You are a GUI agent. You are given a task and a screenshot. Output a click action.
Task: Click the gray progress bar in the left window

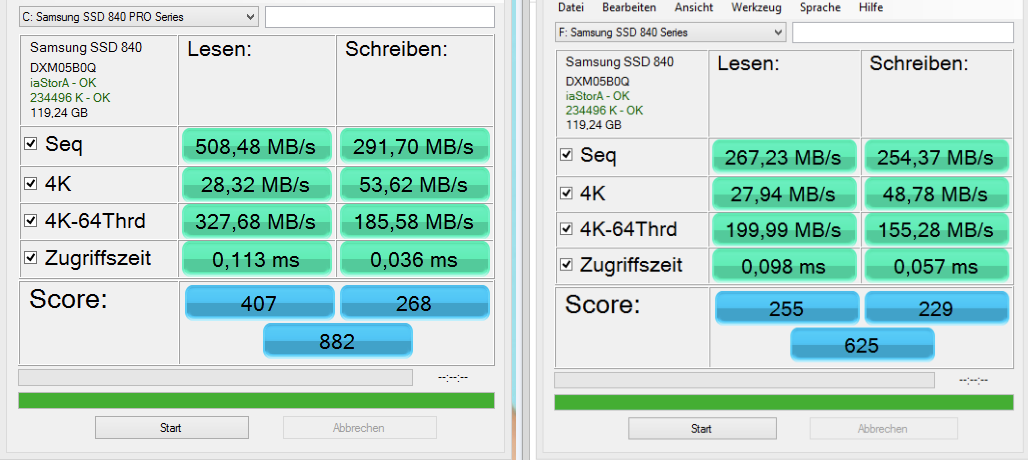click(x=215, y=377)
